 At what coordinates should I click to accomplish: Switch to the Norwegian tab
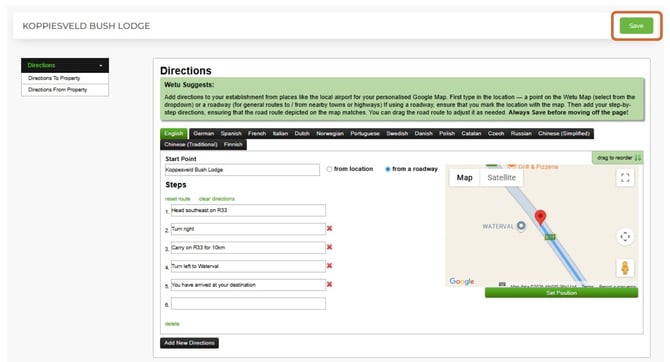click(x=330, y=133)
